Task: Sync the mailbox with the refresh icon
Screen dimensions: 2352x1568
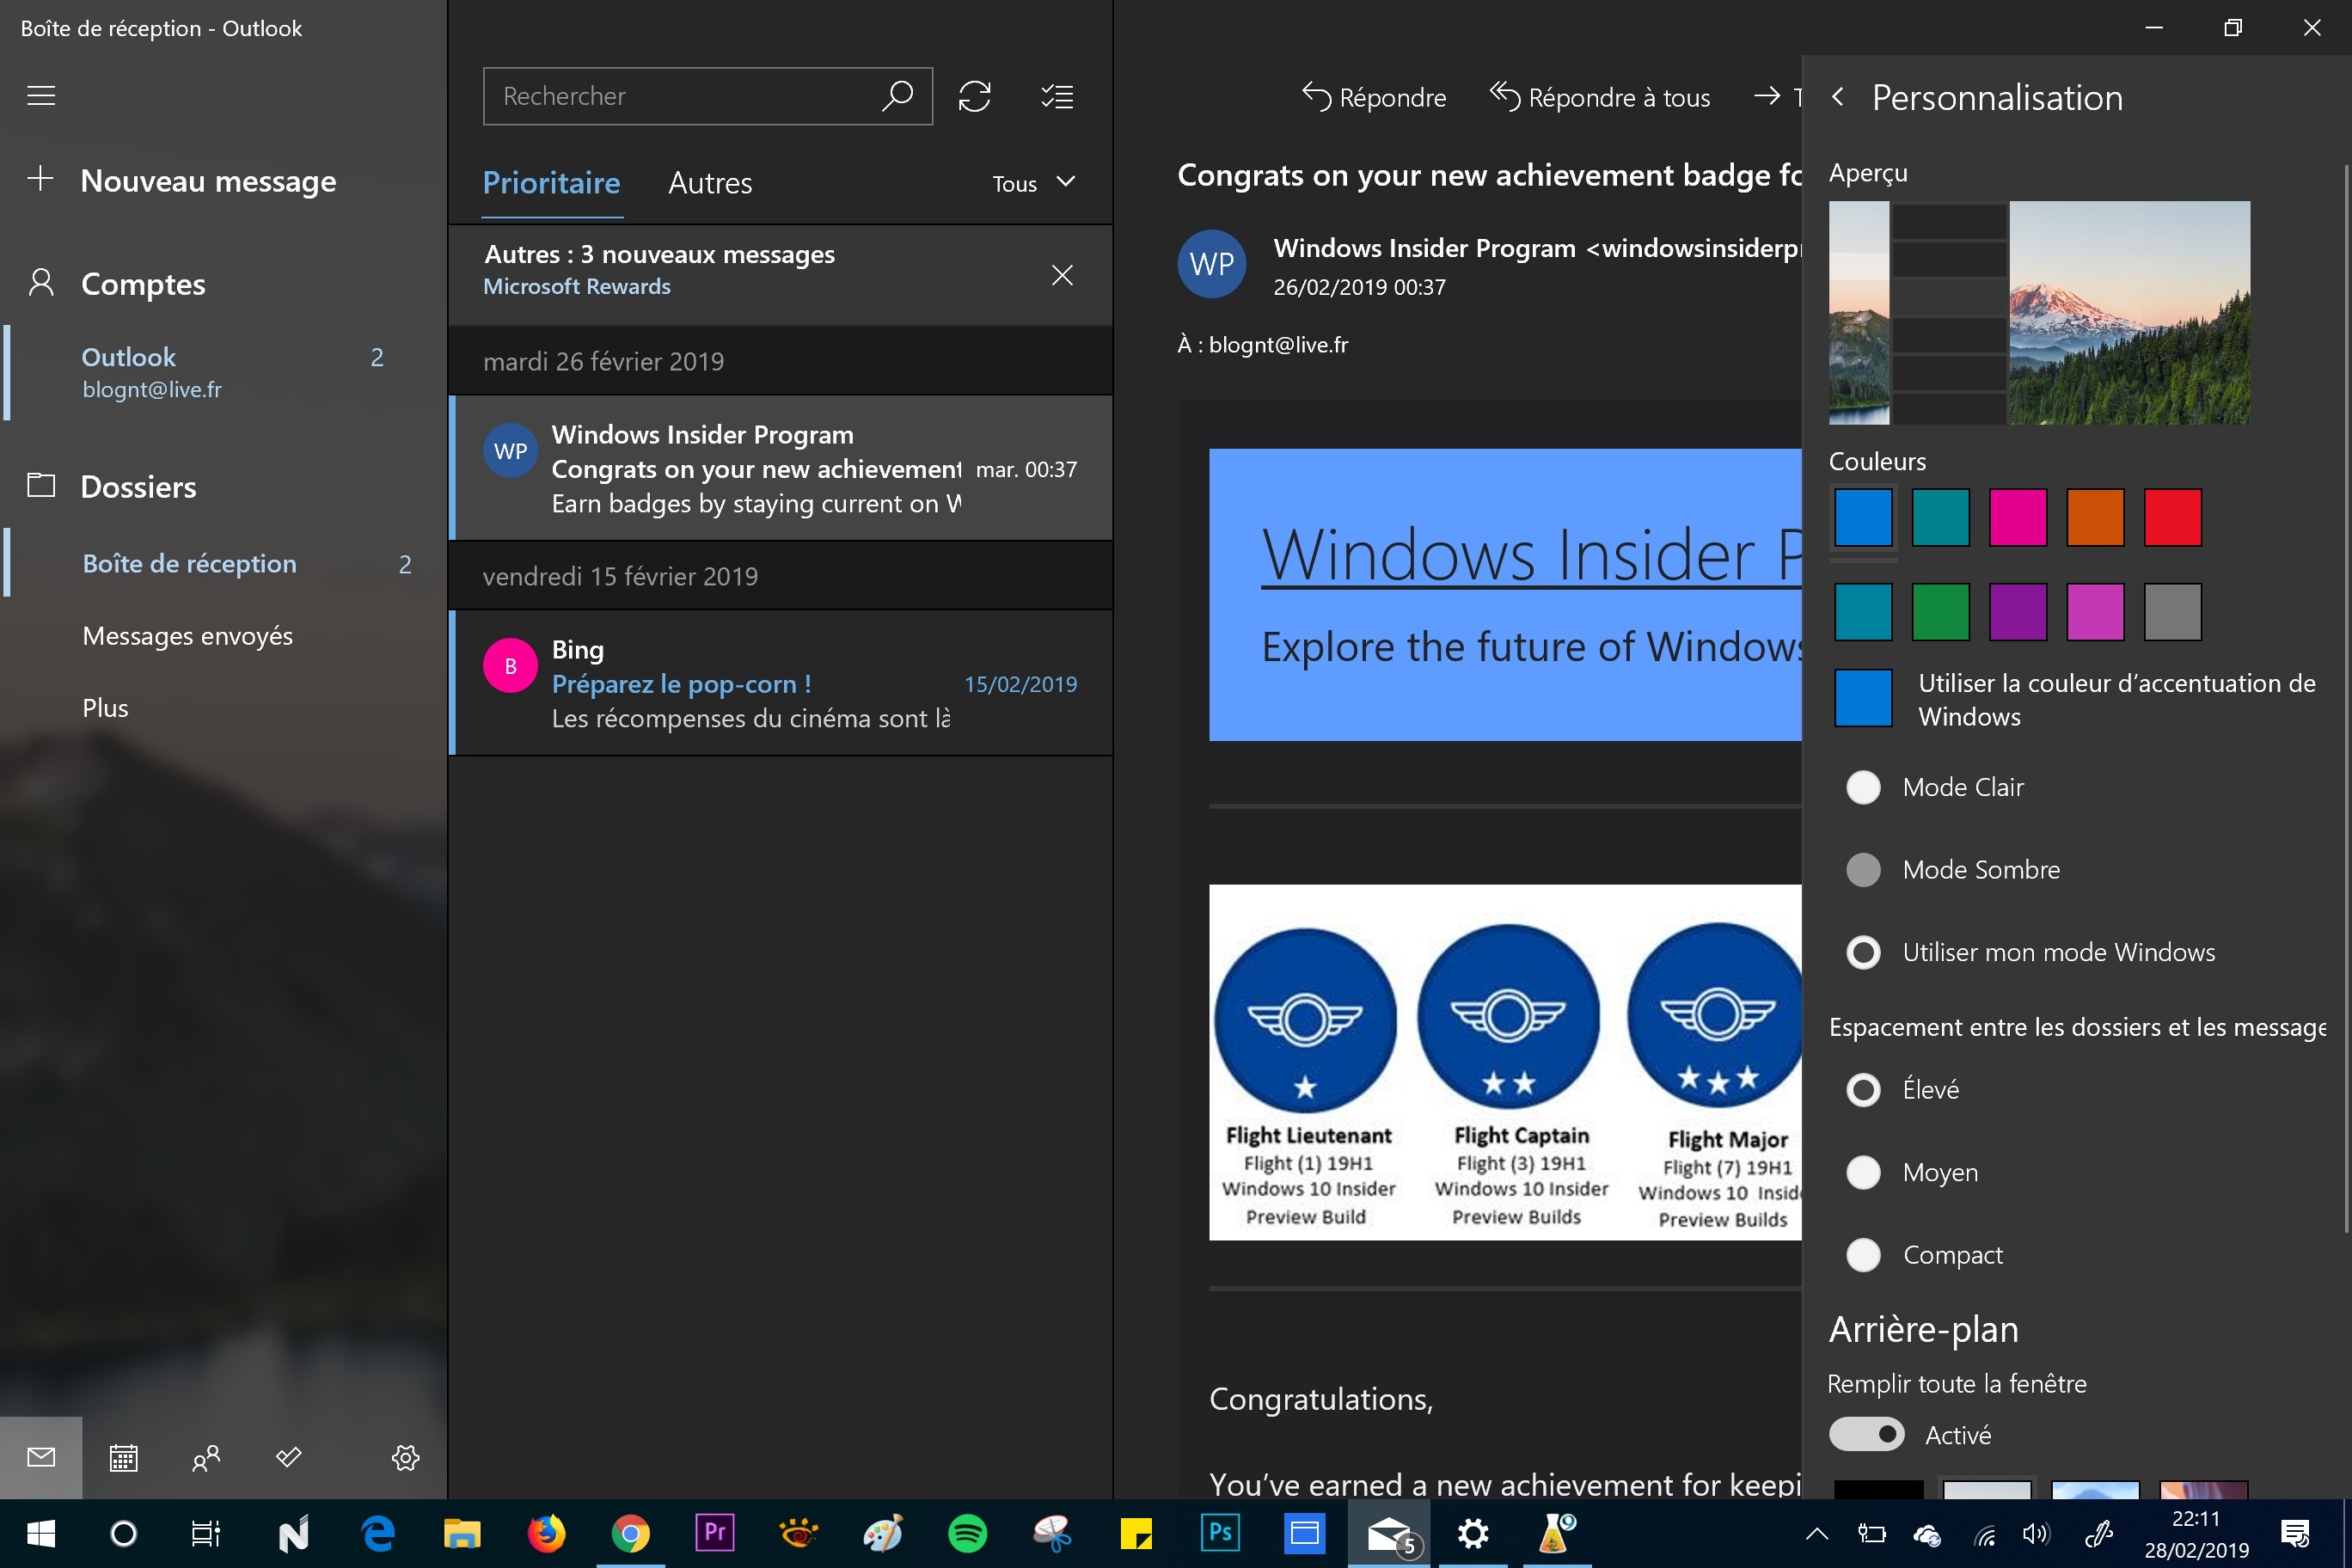Action: (x=974, y=96)
